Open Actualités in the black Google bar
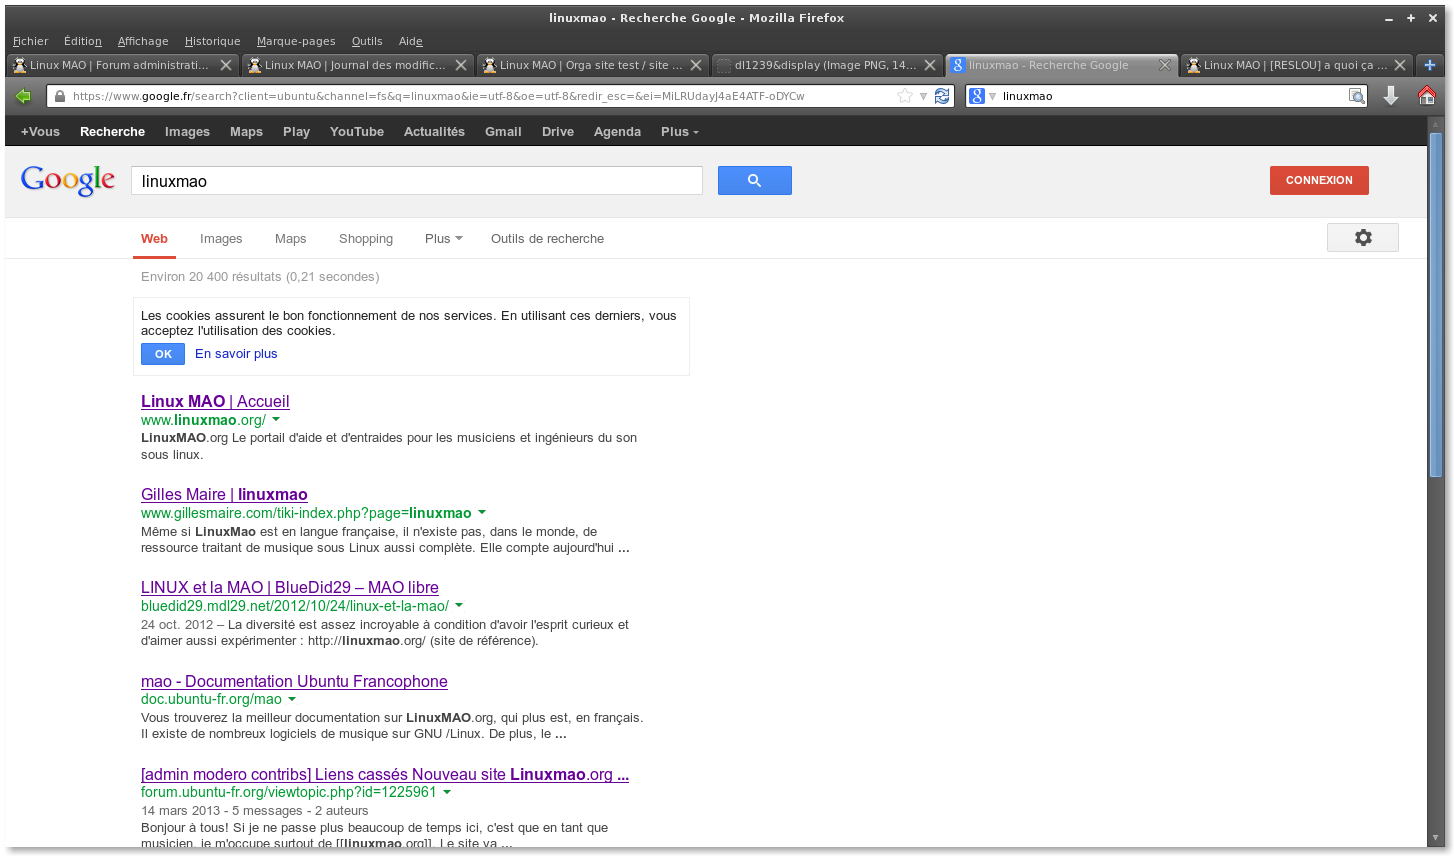The width and height of the screenshot is (1454, 856). point(434,132)
